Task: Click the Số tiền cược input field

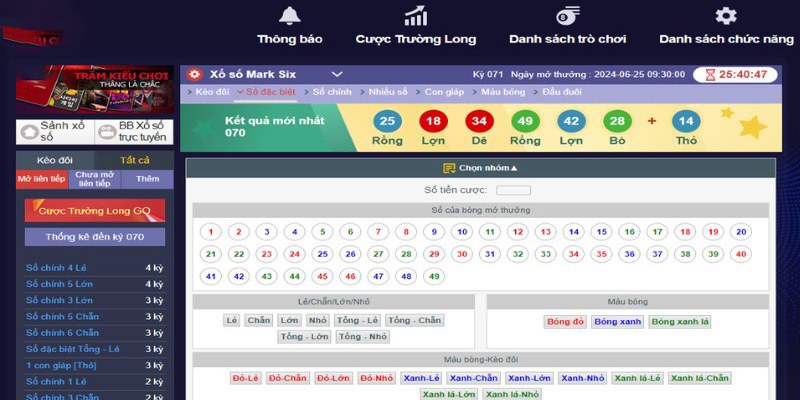Action: (513, 190)
